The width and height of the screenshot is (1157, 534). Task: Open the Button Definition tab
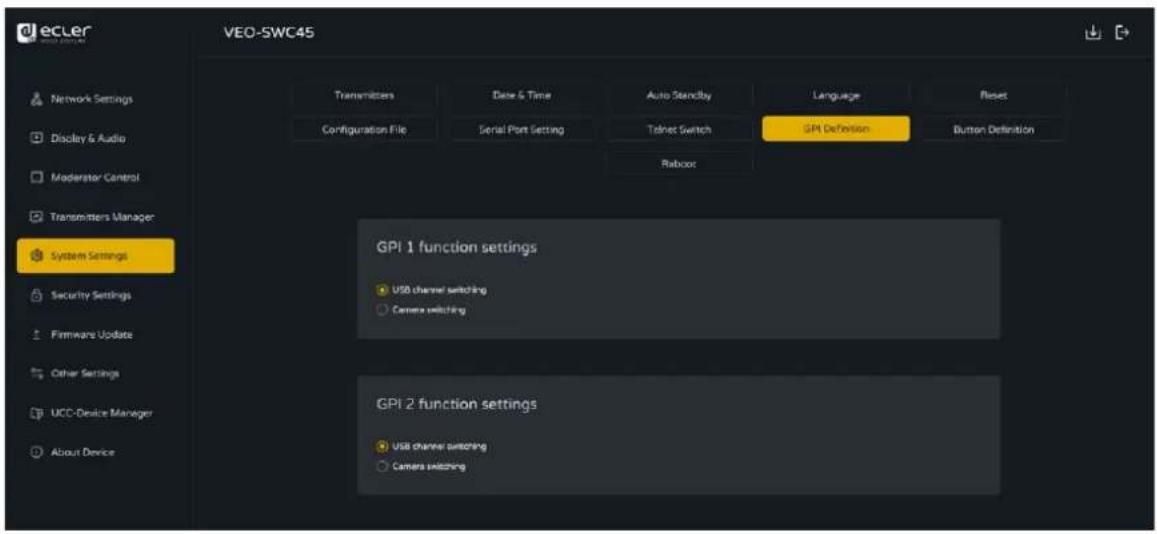(993, 129)
